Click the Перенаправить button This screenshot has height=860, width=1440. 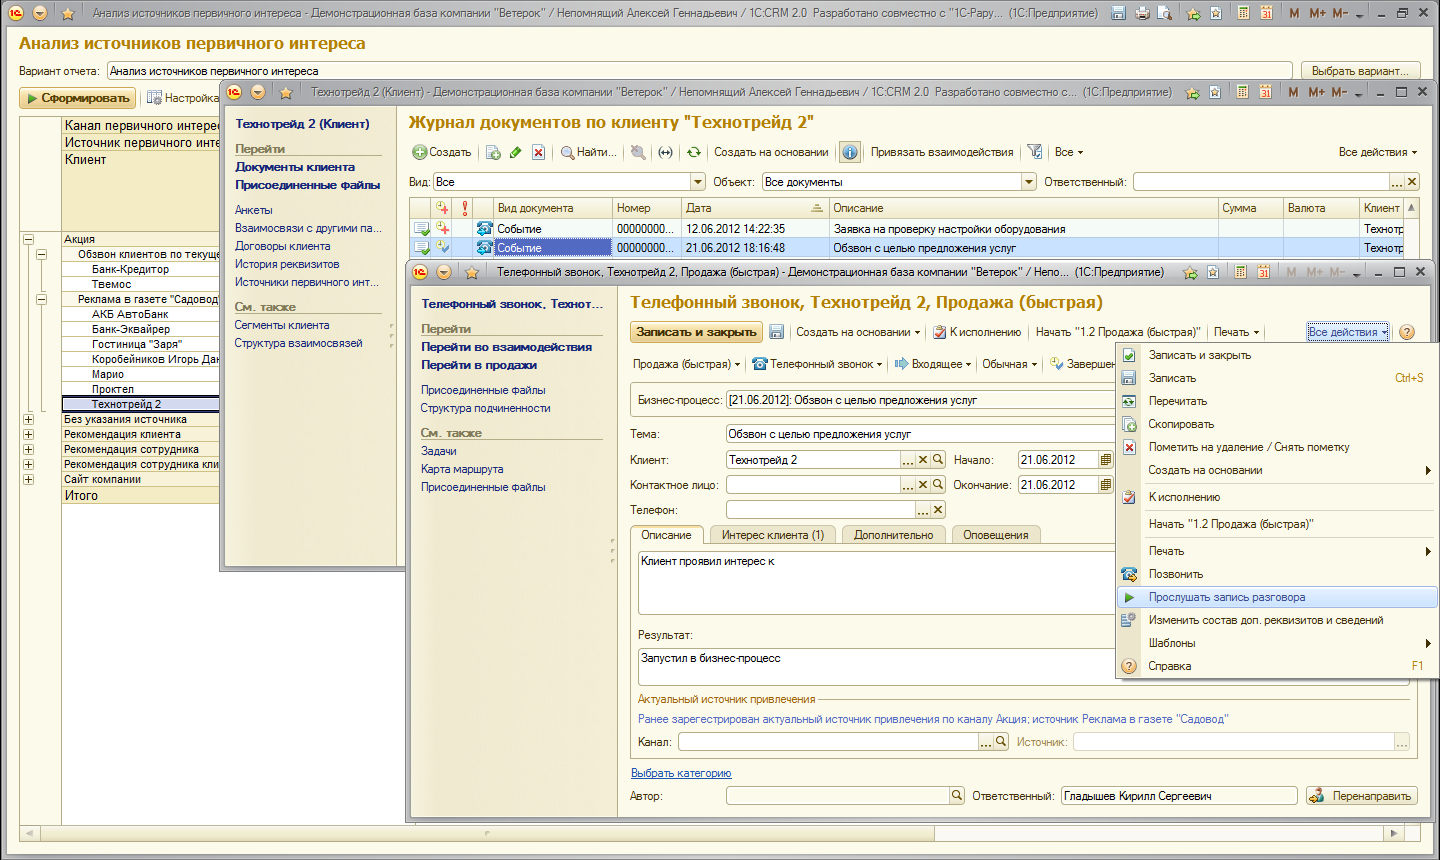pos(1362,796)
